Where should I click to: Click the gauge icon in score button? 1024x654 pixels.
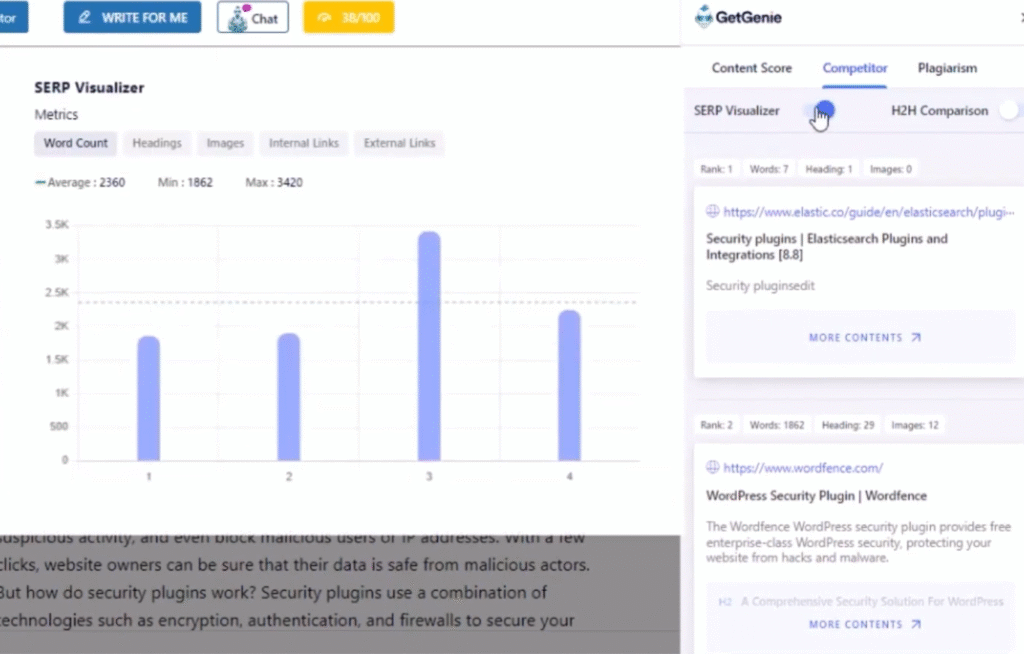[x=325, y=18]
